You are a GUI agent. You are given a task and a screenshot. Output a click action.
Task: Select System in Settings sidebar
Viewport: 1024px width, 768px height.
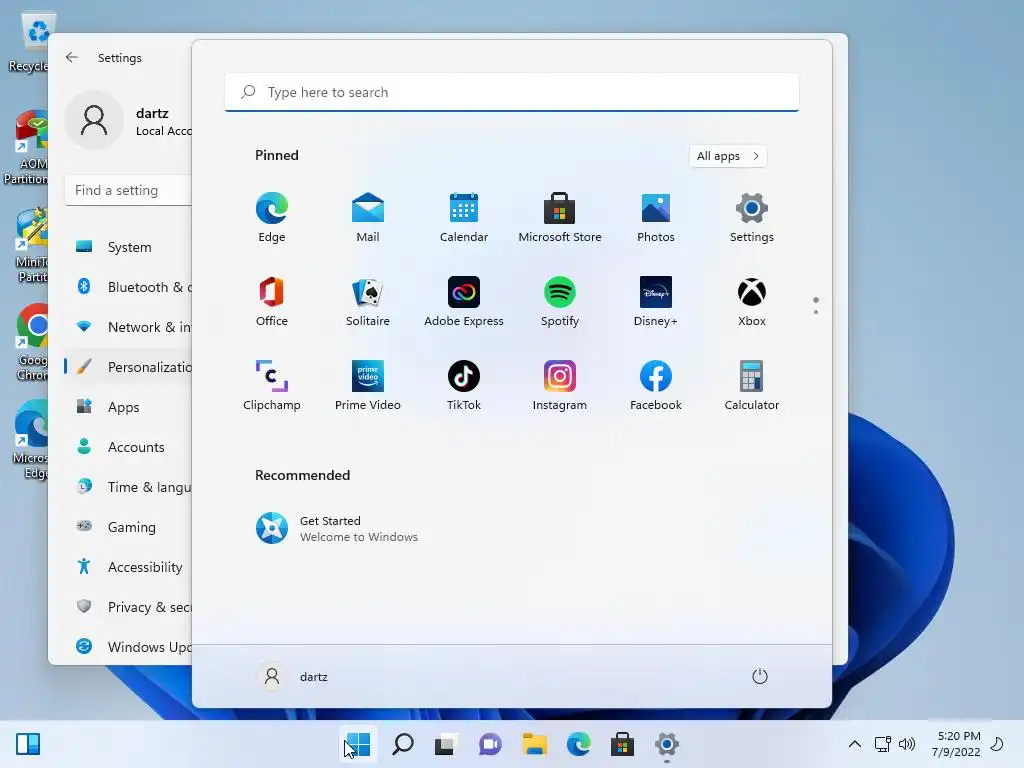point(129,247)
